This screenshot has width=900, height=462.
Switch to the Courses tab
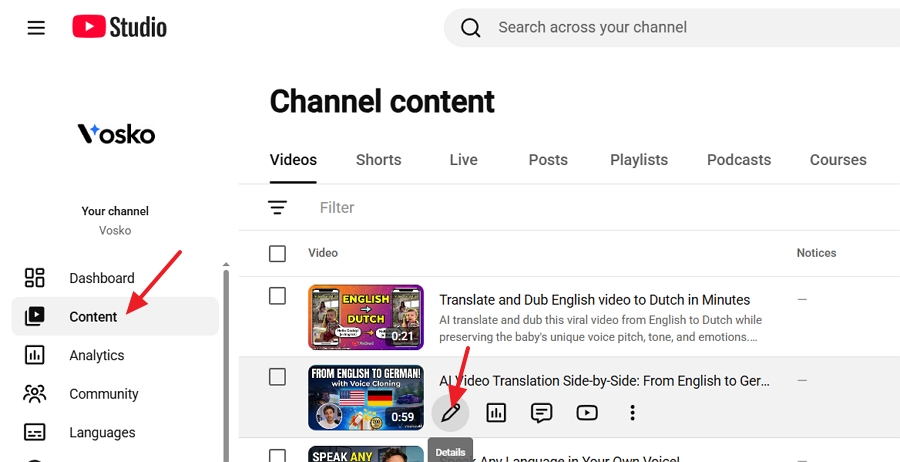pos(838,160)
